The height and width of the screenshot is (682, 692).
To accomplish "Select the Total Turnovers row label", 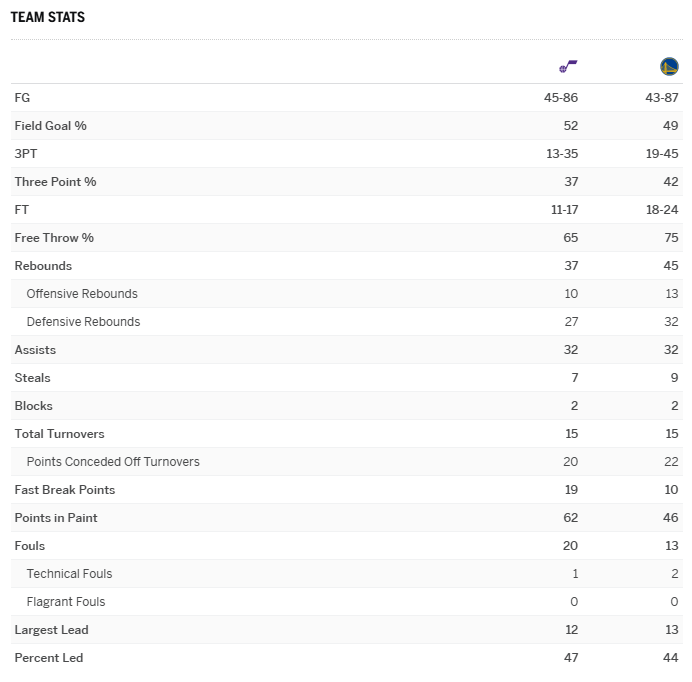I will (x=59, y=434).
